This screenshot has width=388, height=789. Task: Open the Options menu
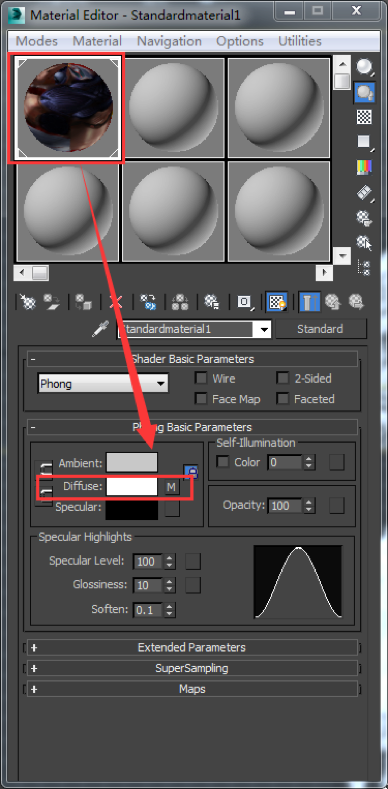coord(240,41)
